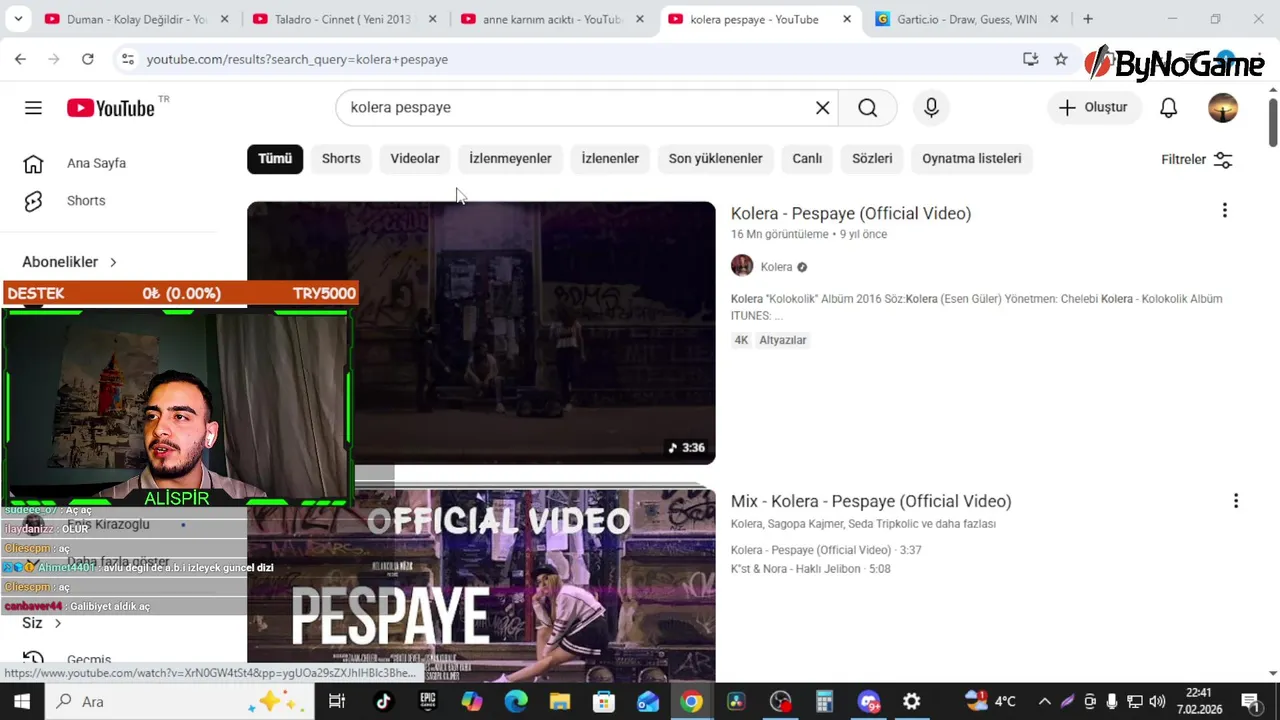Select the İzlenmeyenler filter chip
Screen dimensions: 1280x720
510,159
